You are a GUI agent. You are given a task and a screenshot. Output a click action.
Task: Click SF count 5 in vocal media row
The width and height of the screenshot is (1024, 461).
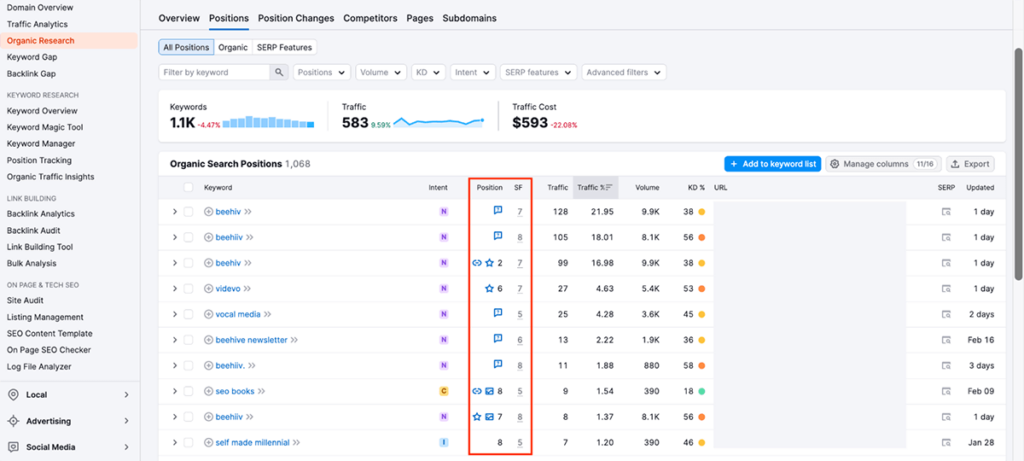(x=520, y=314)
